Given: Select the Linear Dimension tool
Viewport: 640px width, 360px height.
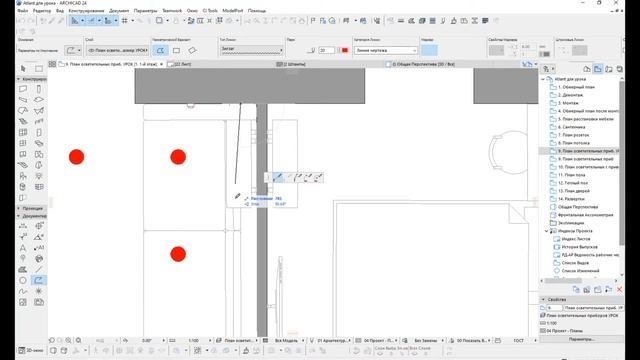Looking at the screenshot, I should (x=23, y=226).
